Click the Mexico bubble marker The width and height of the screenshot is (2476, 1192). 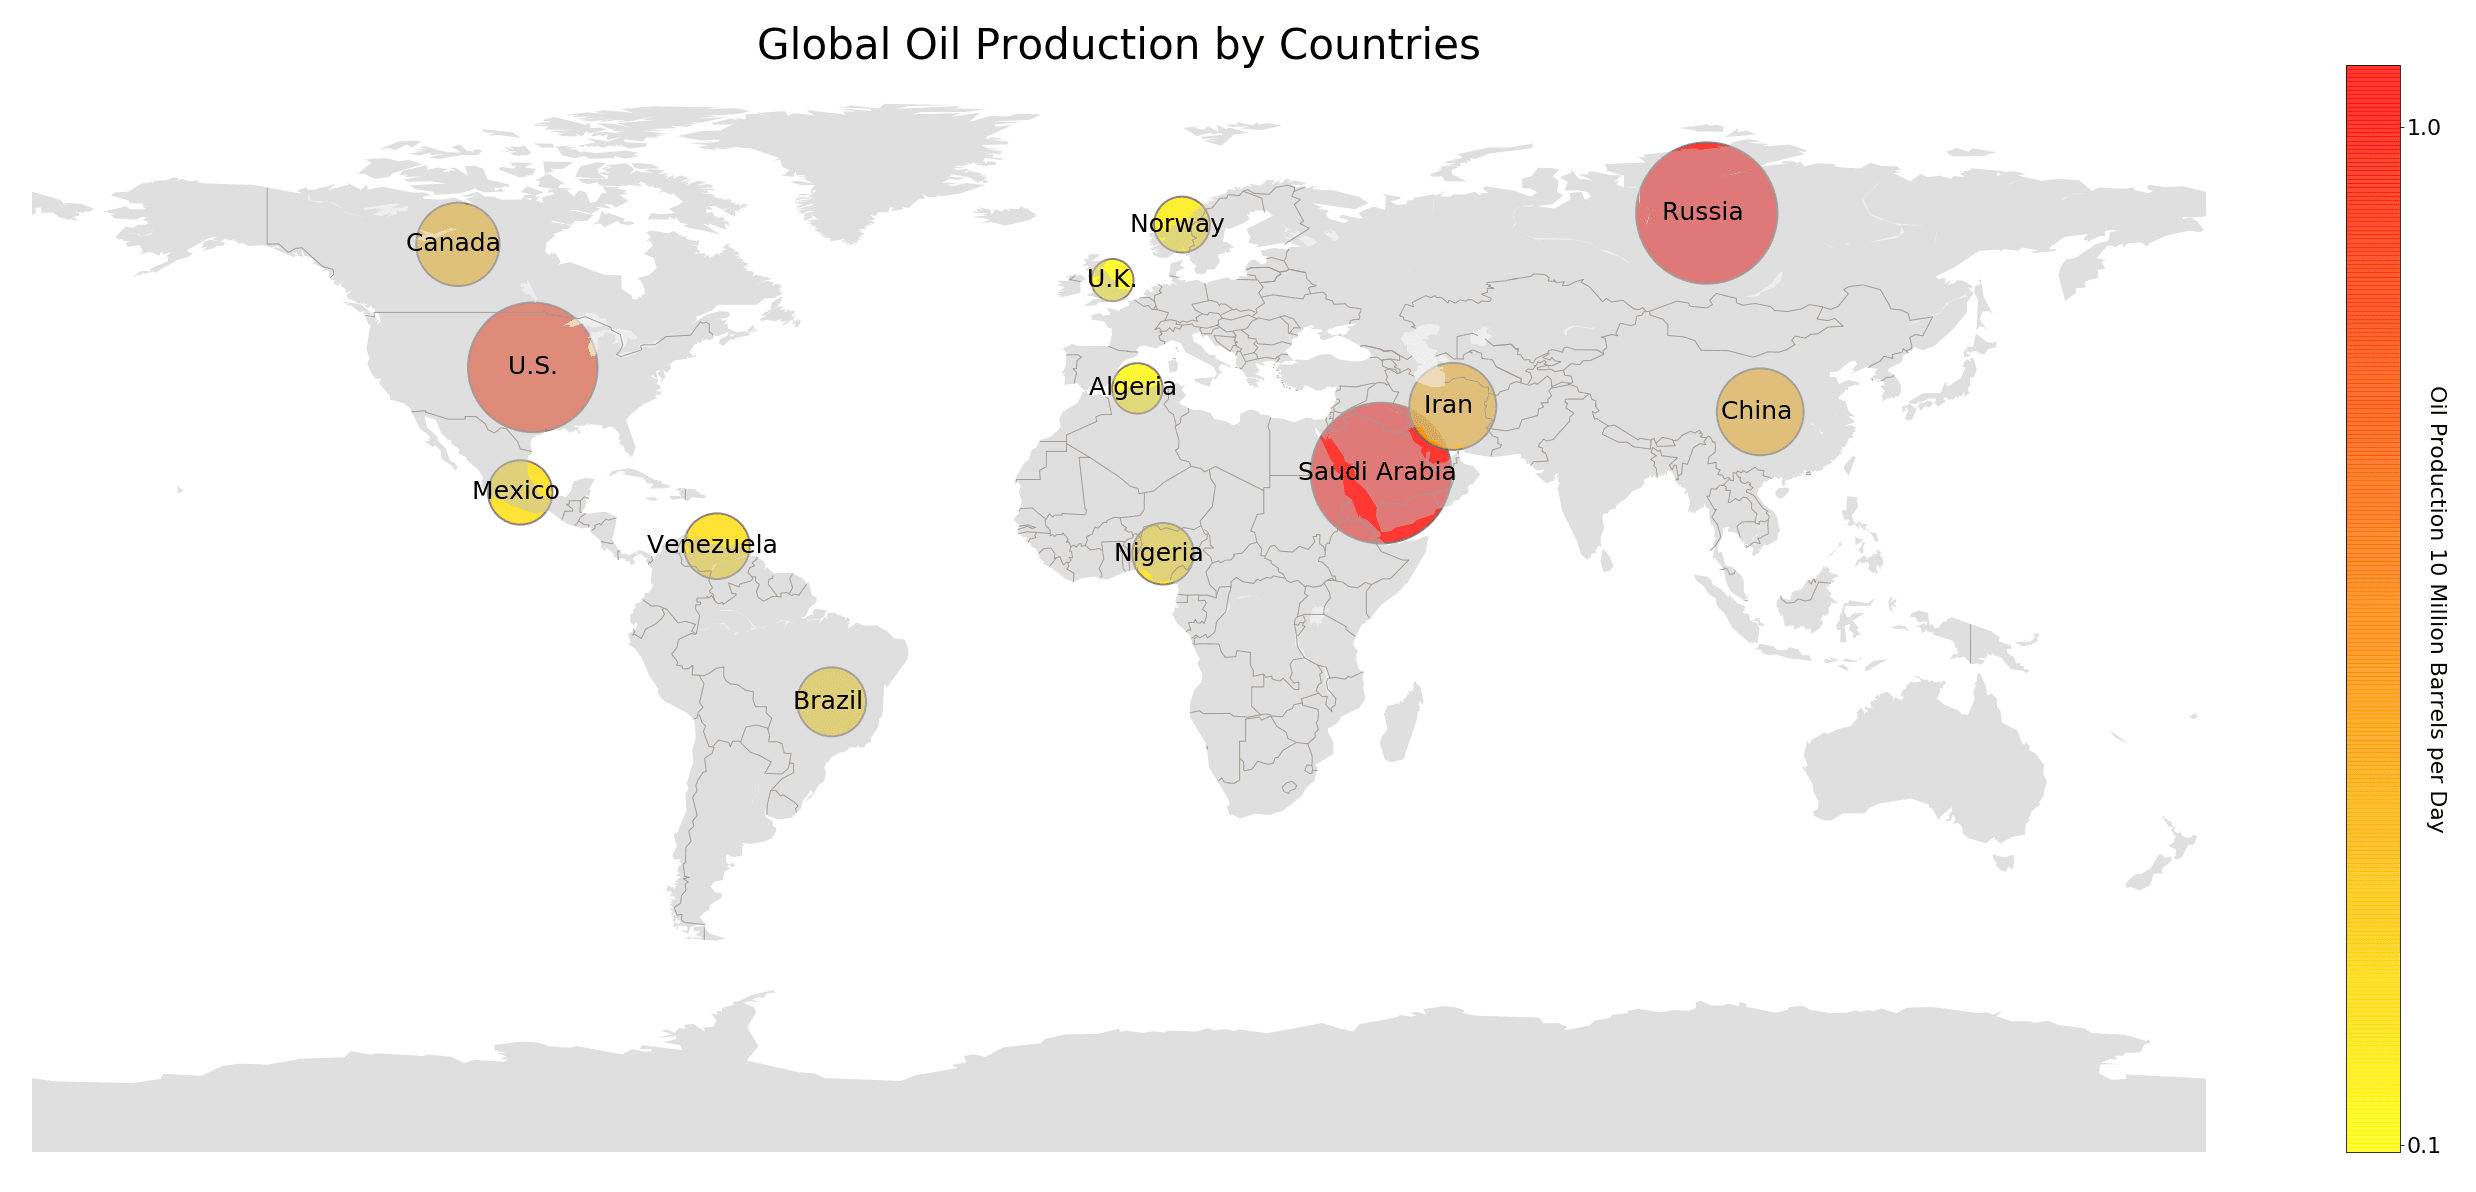pyautogui.click(x=520, y=492)
